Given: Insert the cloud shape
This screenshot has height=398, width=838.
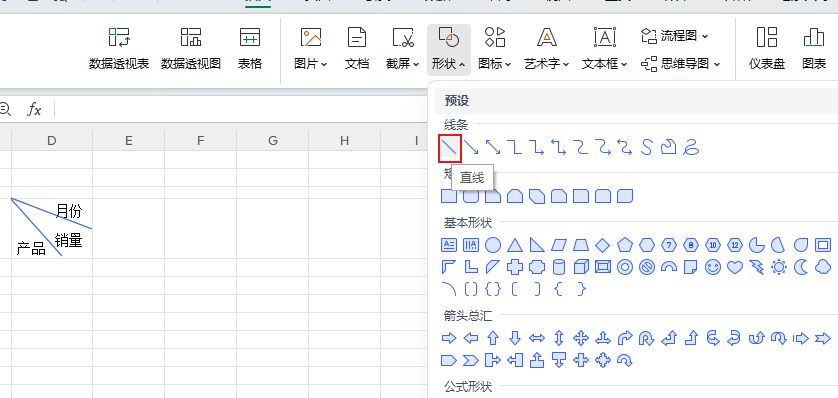Looking at the screenshot, I should [x=823, y=267].
